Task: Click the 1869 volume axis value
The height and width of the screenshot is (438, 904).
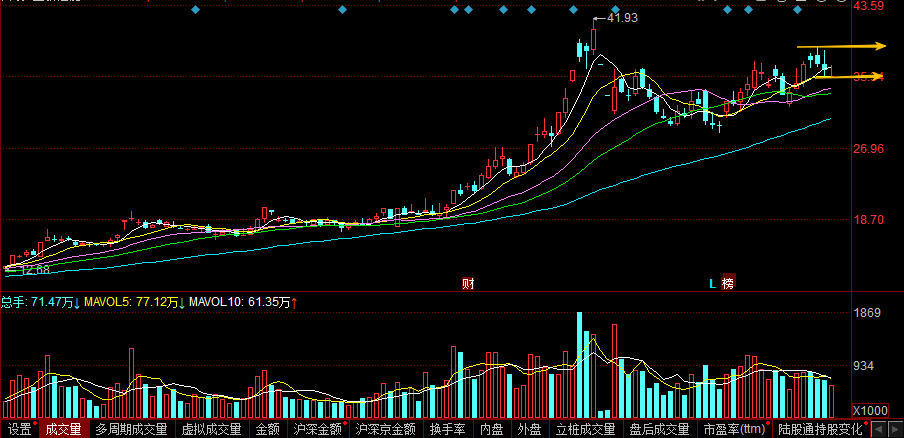Action: [x=868, y=313]
